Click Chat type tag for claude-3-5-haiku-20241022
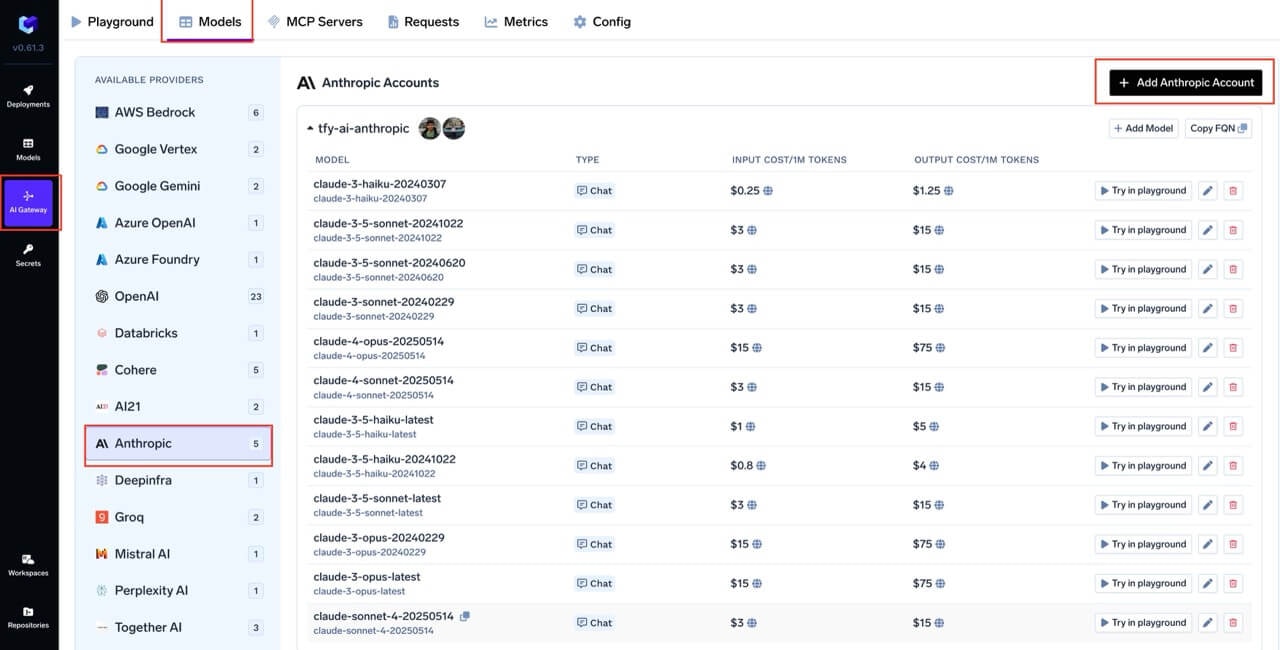1280x650 pixels. point(594,466)
